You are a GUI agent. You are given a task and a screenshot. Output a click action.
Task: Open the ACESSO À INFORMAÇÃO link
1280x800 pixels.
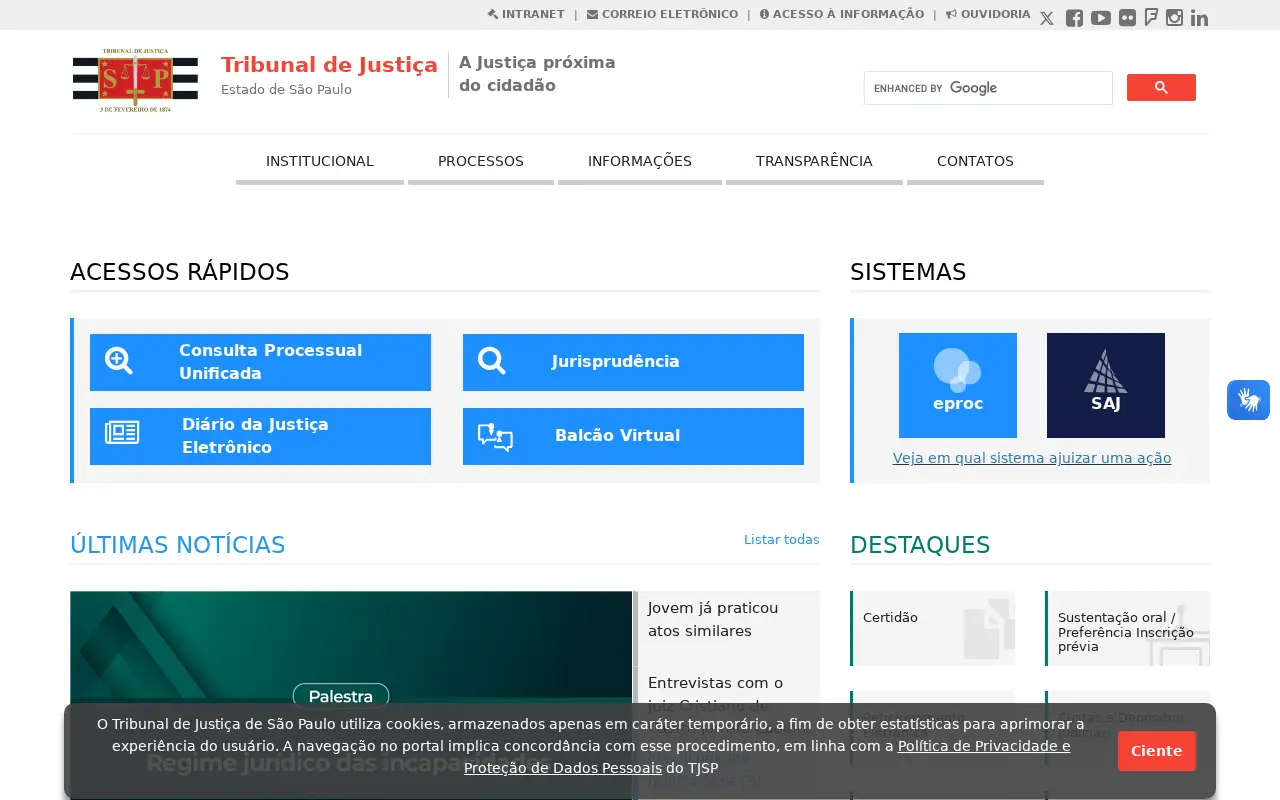point(841,14)
